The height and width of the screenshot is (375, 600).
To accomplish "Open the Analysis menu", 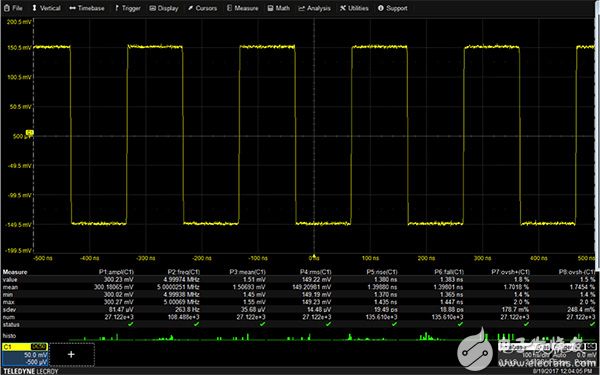I will (315, 8).
